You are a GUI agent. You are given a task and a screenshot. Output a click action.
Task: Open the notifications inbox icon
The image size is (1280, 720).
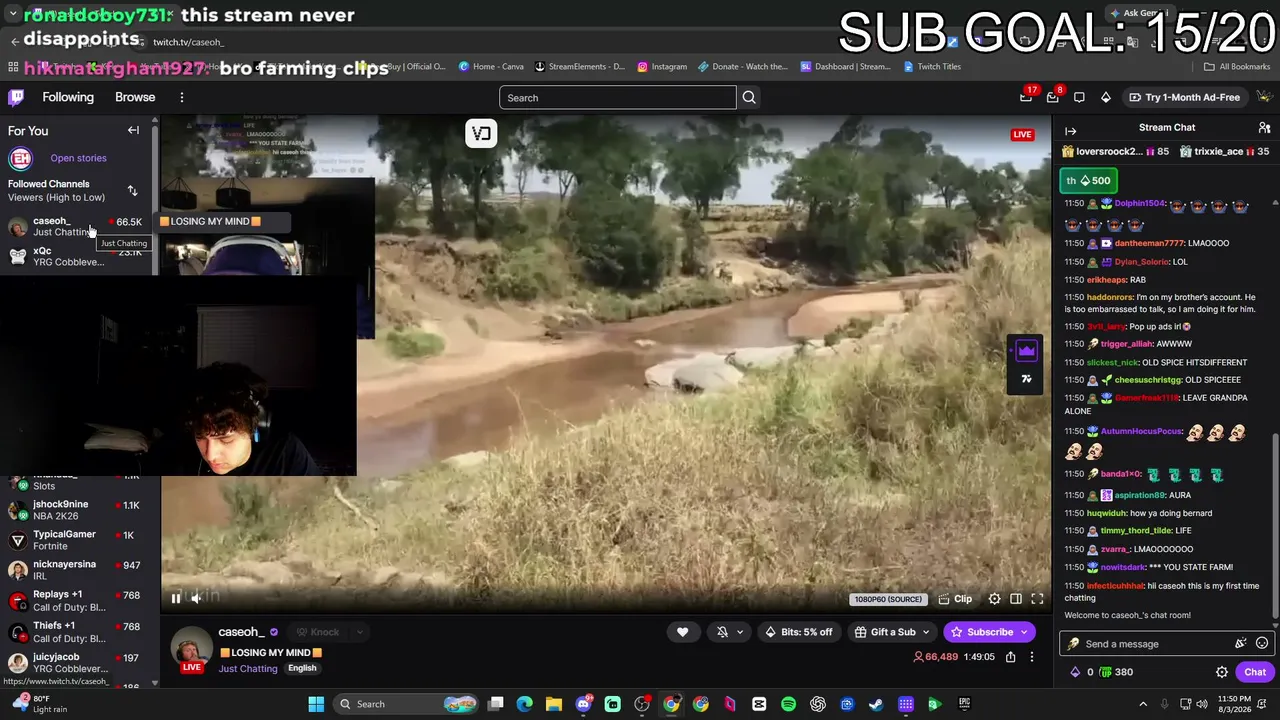tap(1052, 97)
